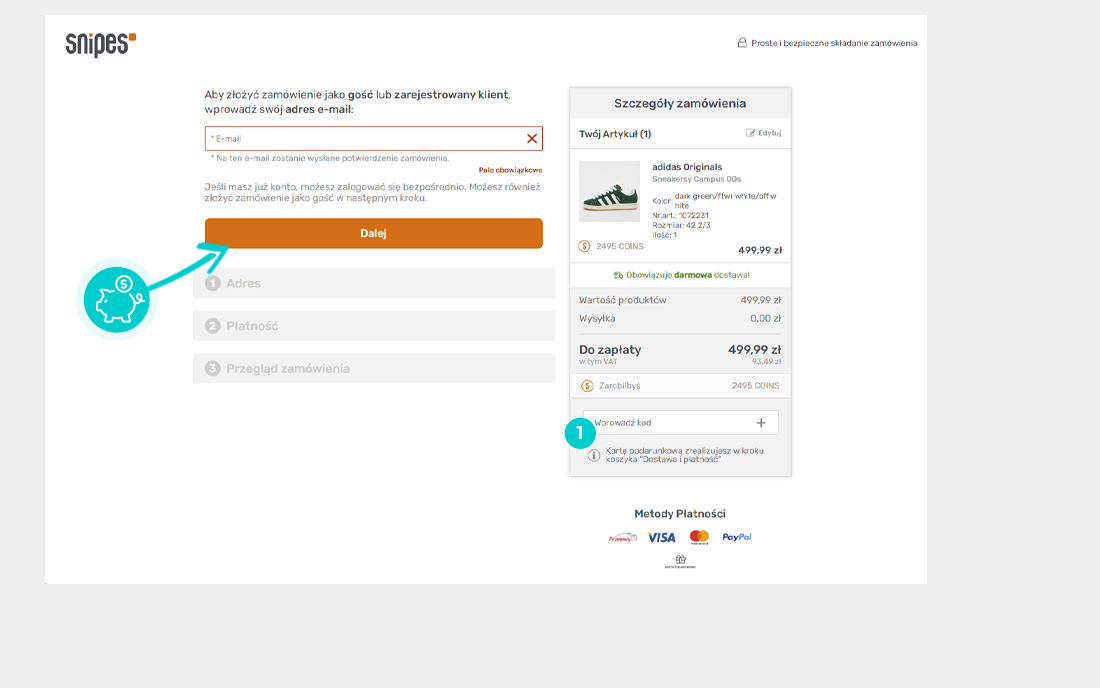Click the Wprowadź kod field

point(680,423)
